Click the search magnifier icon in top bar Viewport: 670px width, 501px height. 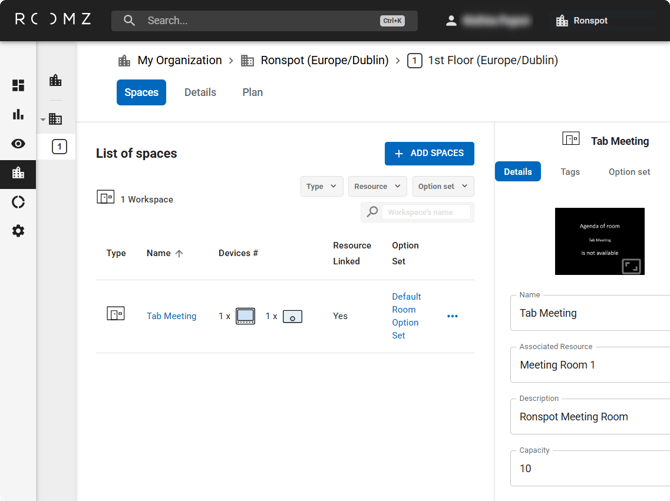tap(129, 21)
